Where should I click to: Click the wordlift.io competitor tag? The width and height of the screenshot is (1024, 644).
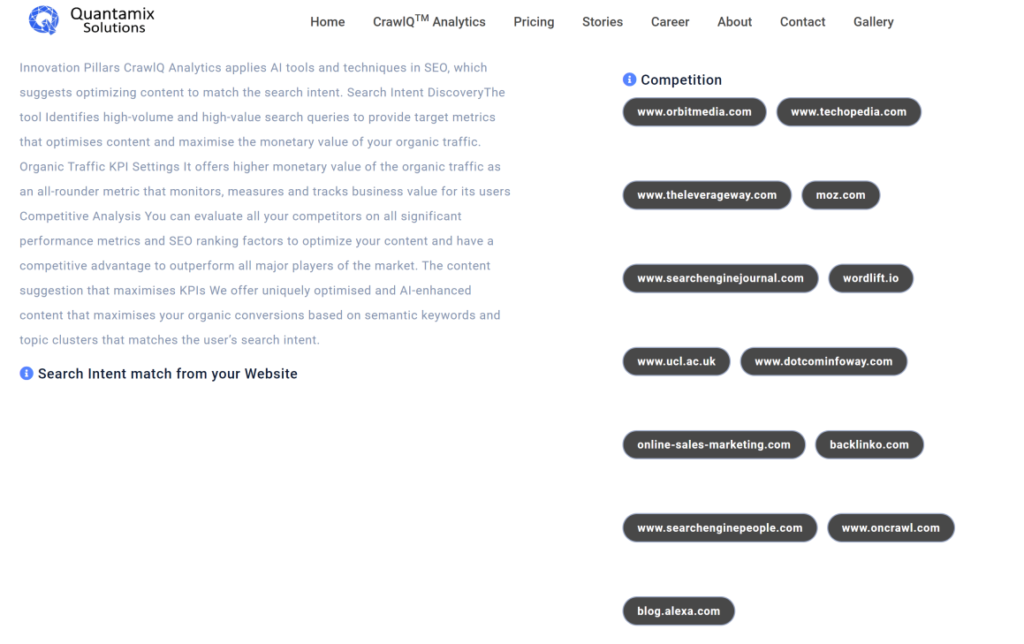871,278
